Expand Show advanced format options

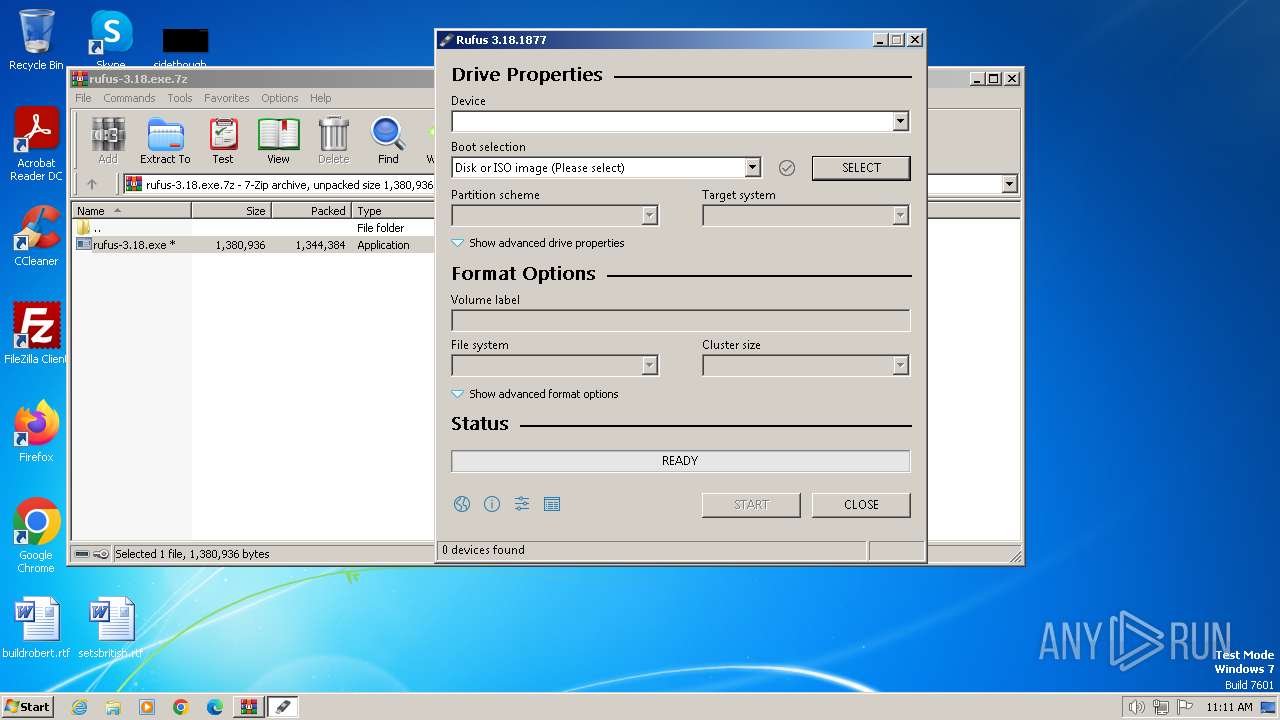pyautogui.click(x=535, y=394)
